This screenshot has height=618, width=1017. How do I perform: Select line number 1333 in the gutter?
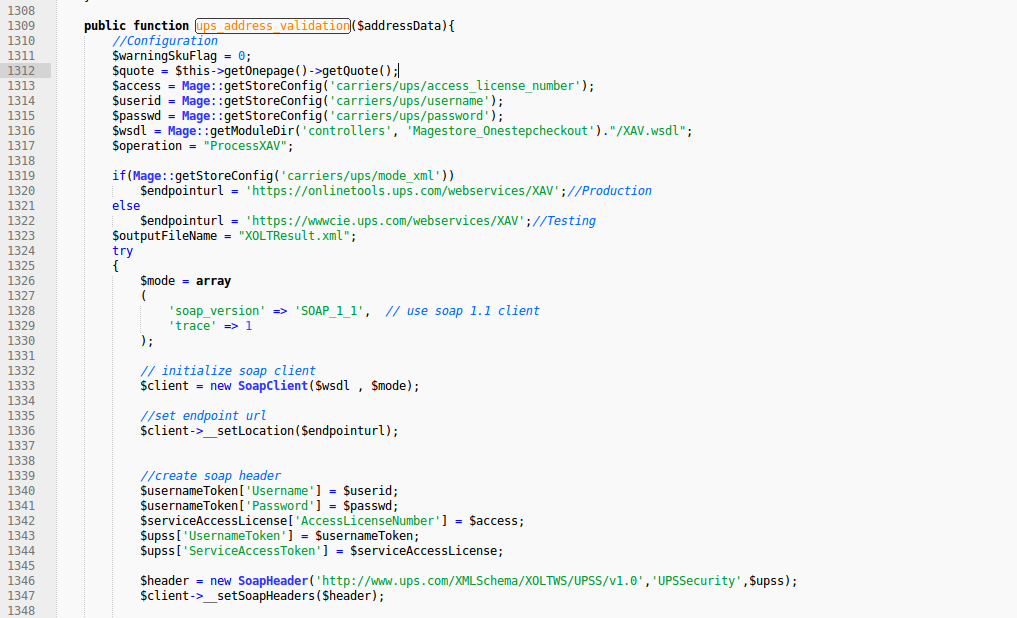point(21,386)
